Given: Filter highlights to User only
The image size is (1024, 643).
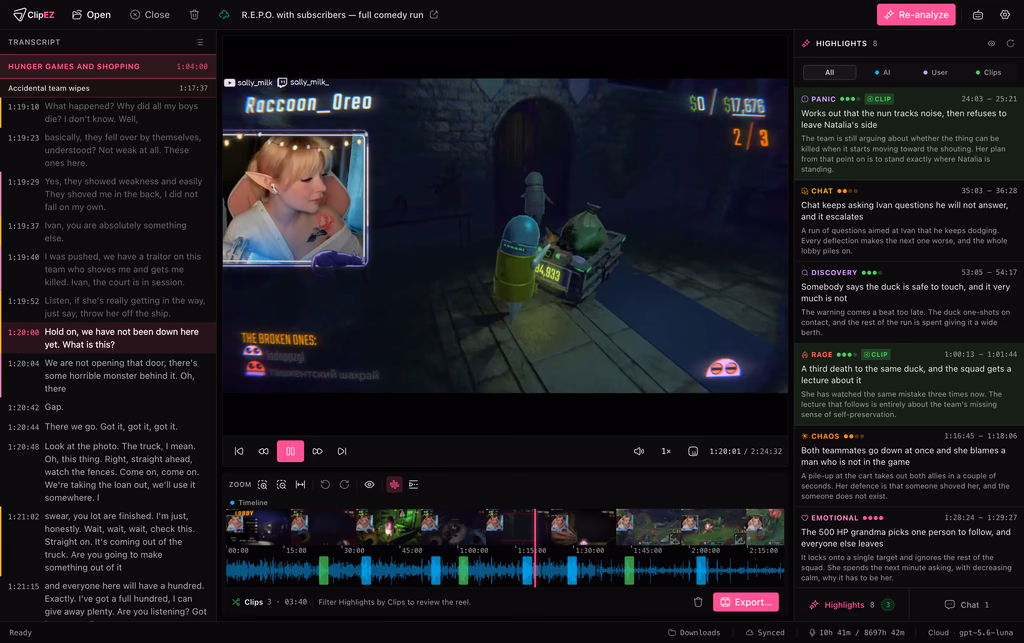Looking at the screenshot, I should (x=935, y=72).
